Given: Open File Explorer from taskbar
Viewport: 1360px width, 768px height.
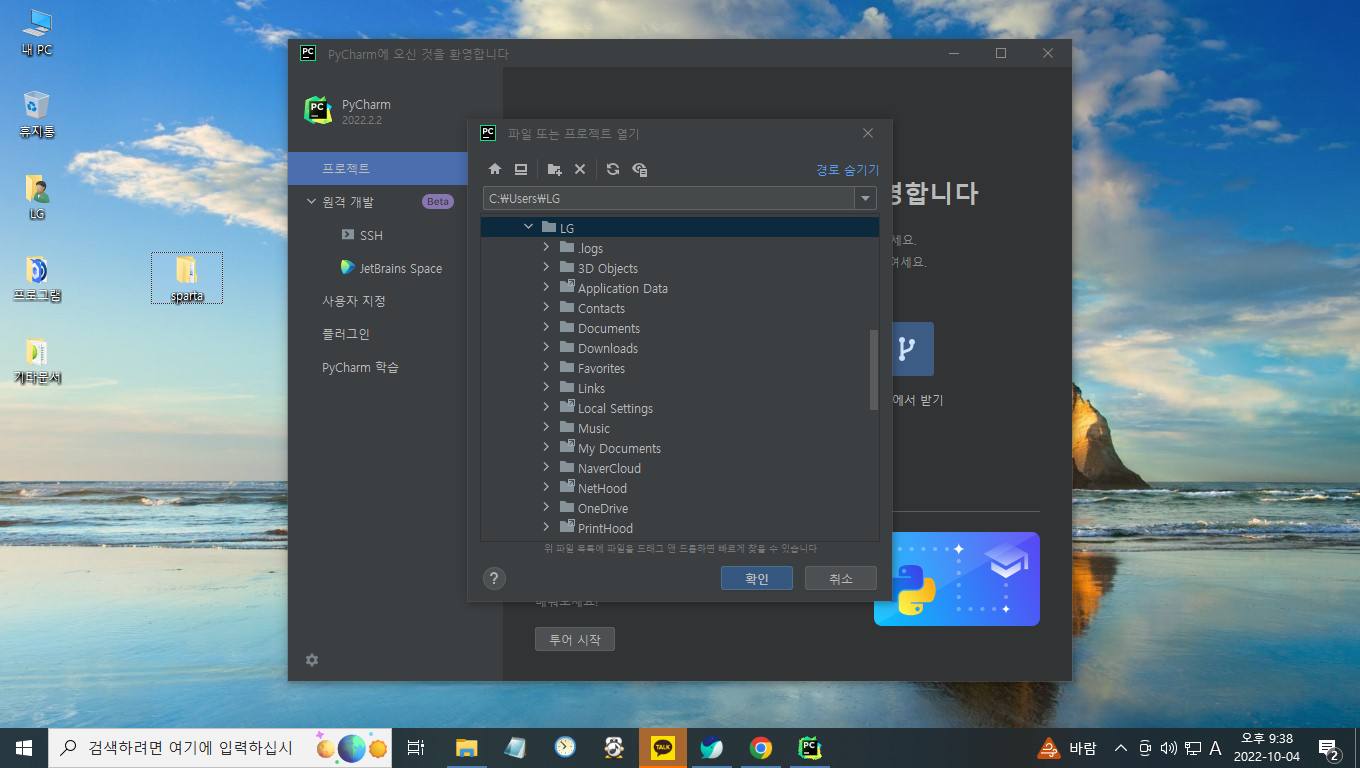Looking at the screenshot, I should click(x=467, y=748).
